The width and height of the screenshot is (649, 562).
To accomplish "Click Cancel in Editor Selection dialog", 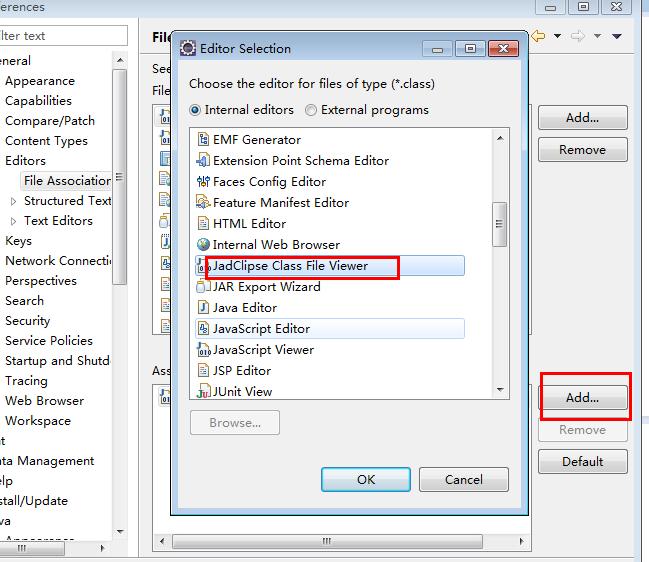I will click(x=464, y=480).
